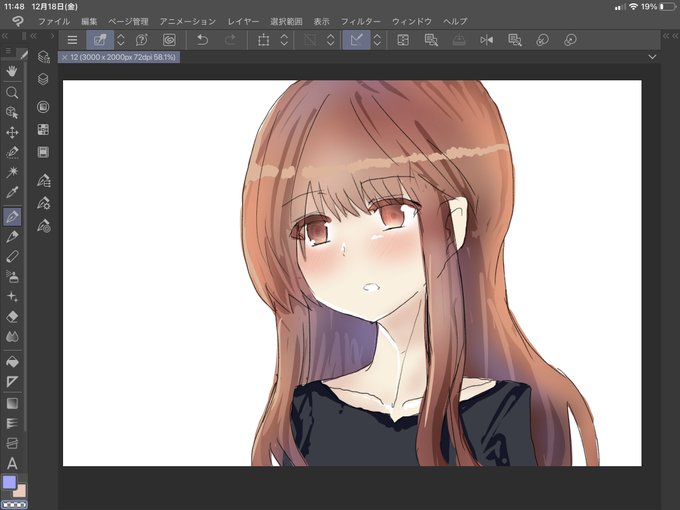Open the ページ管理 menu
This screenshot has width=680, height=510.
click(x=128, y=21)
